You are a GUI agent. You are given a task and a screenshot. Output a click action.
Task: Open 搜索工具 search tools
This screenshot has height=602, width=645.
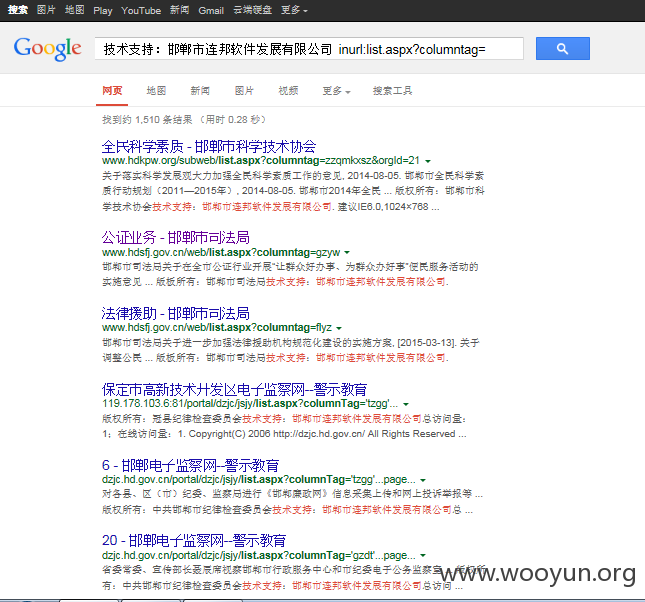(392, 91)
